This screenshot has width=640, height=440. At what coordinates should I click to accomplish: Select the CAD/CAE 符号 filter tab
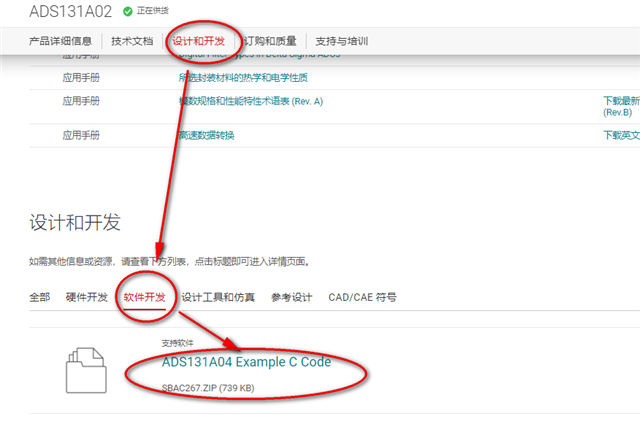362,297
